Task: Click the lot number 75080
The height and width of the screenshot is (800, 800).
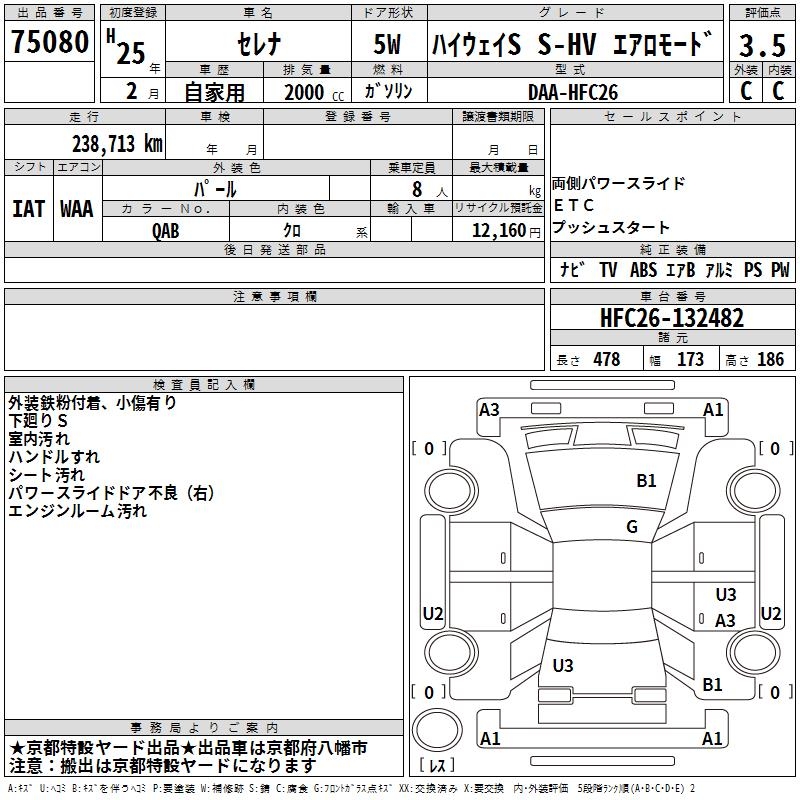Action: (49, 42)
